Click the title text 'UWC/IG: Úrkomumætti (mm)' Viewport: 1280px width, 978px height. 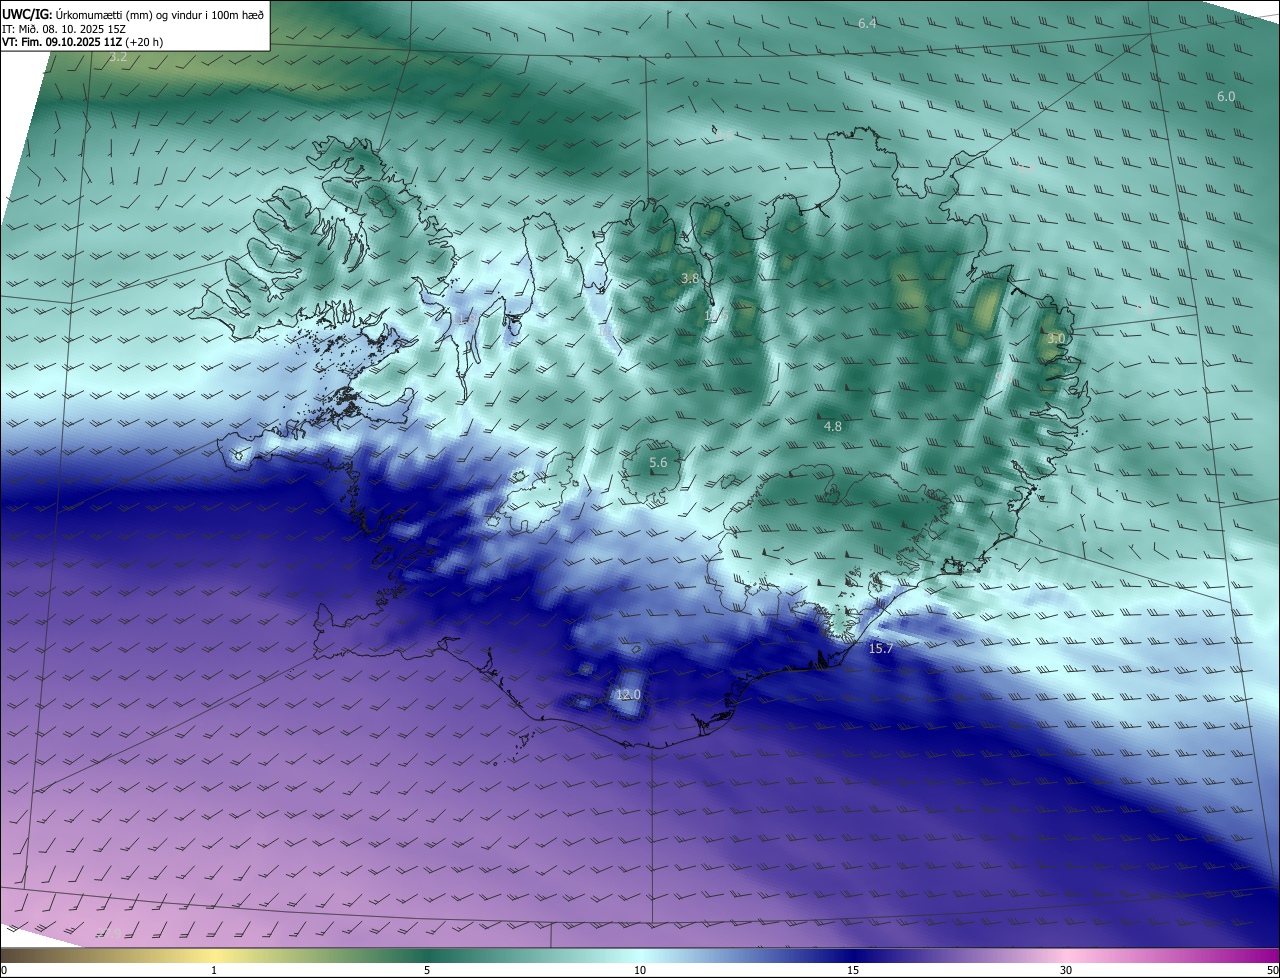coord(76,14)
